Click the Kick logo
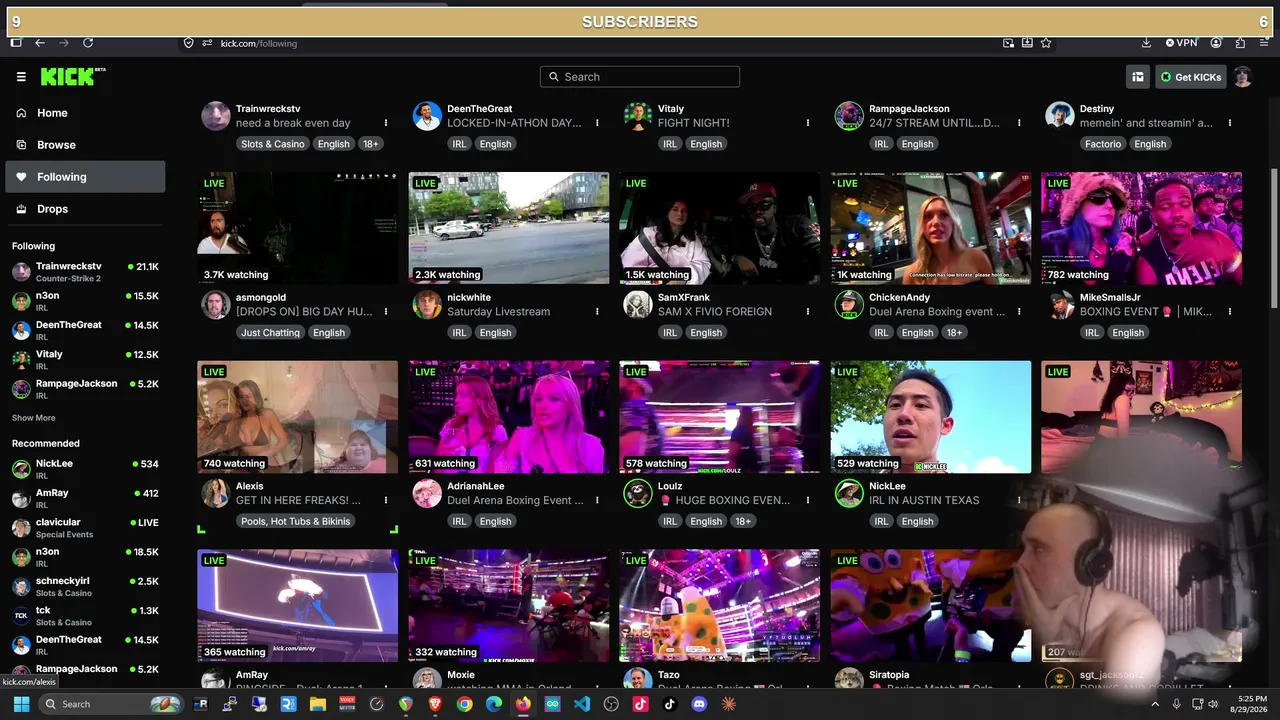The height and width of the screenshot is (720, 1280). click(x=73, y=77)
